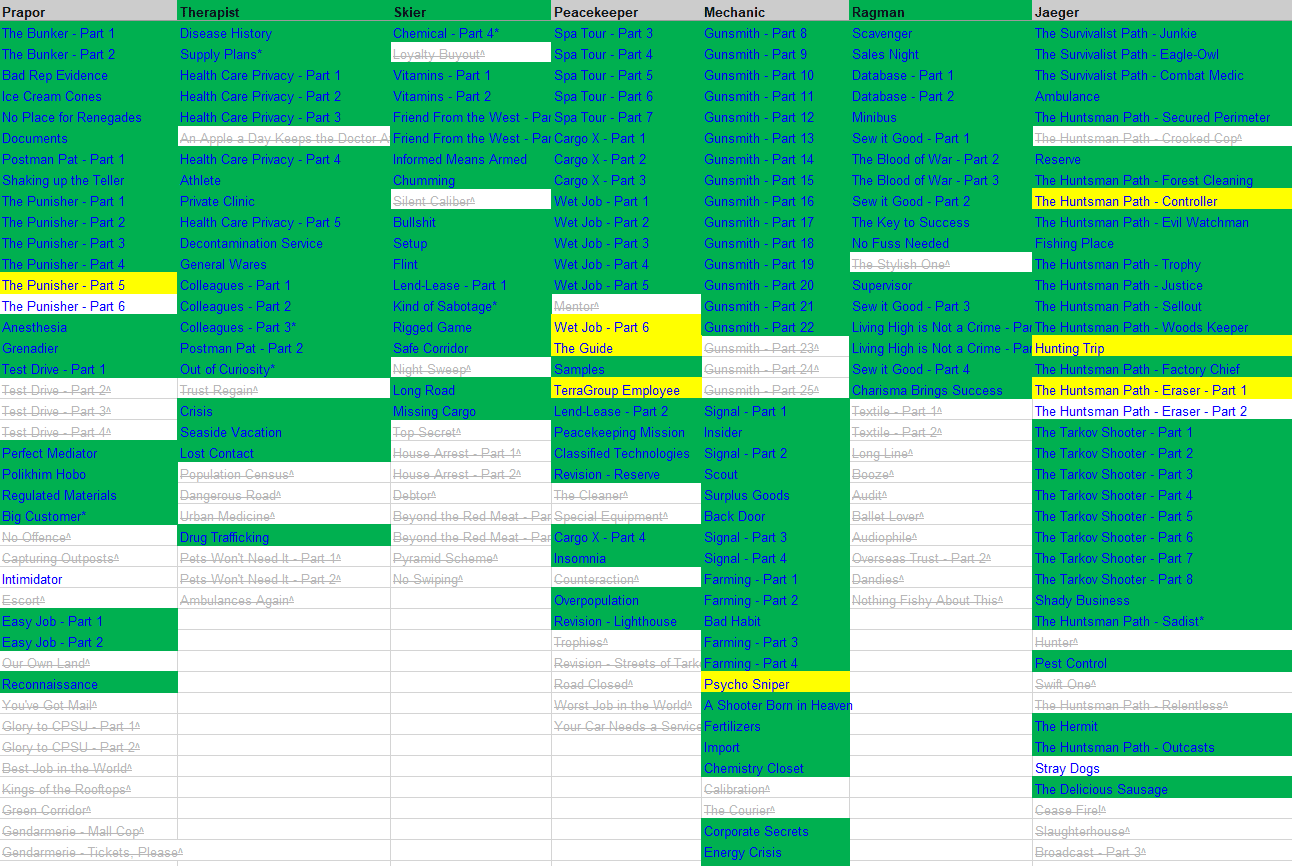Viewport: 1292px width, 866px height.
Task: Click the Decontamination Service cell
Action: (284, 243)
